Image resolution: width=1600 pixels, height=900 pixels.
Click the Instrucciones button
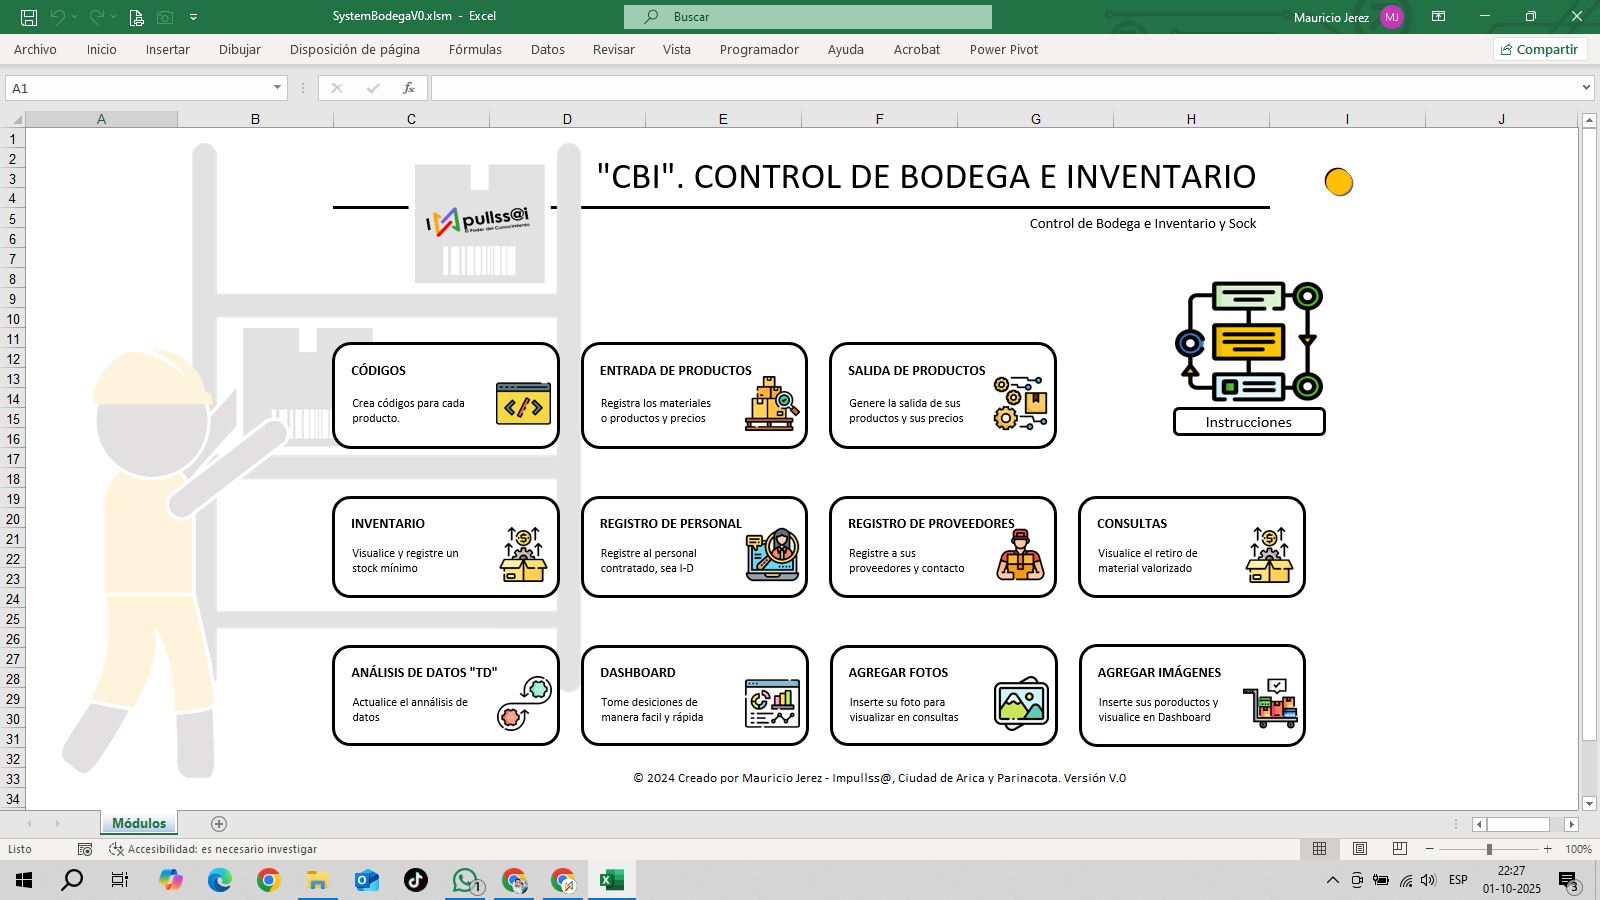click(1248, 422)
